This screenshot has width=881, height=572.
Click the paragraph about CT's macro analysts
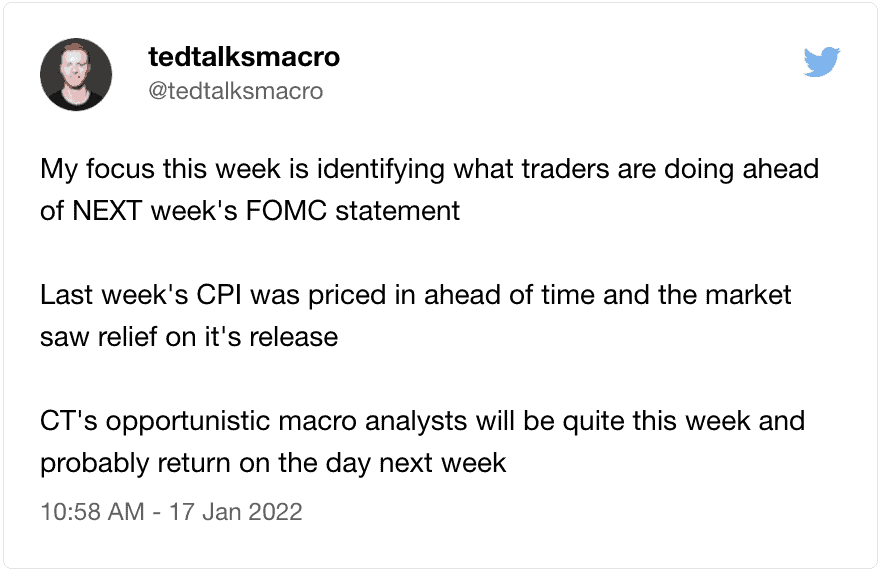tap(423, 442)
